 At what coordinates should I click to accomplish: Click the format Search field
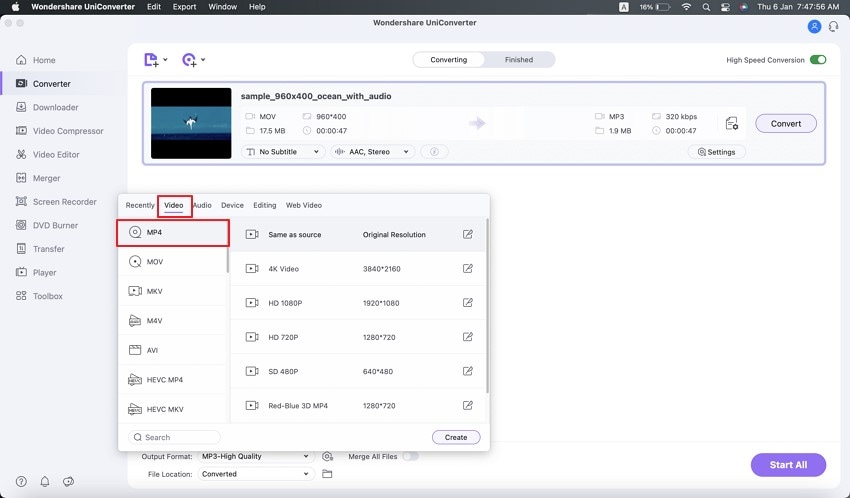[x=175, y=437]
